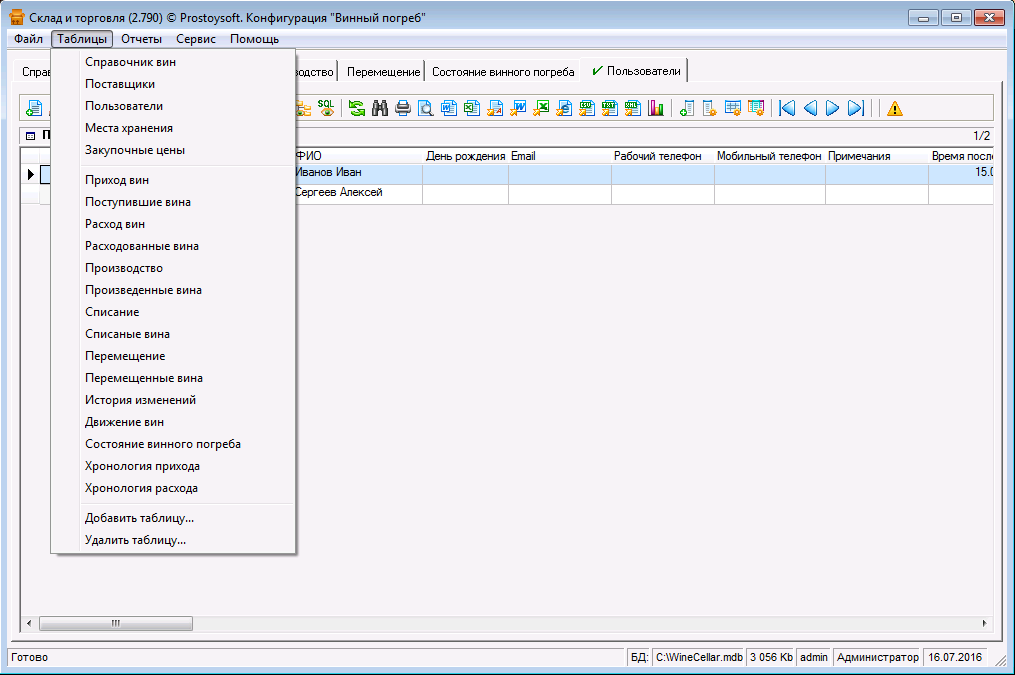This screenshot has height=675, width=1015.
Task: Switch to the Перемещение tab
Action: tap(383, 72)
